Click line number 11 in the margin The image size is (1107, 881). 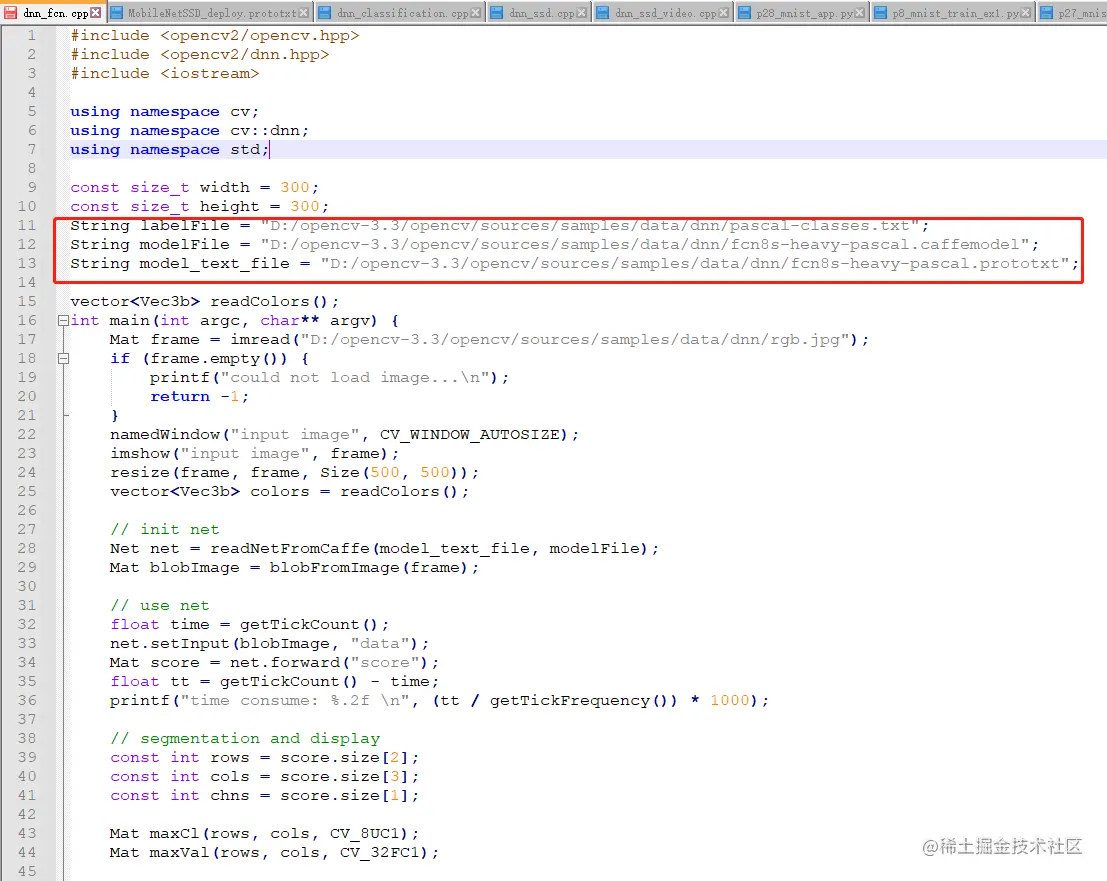(27, 225)
